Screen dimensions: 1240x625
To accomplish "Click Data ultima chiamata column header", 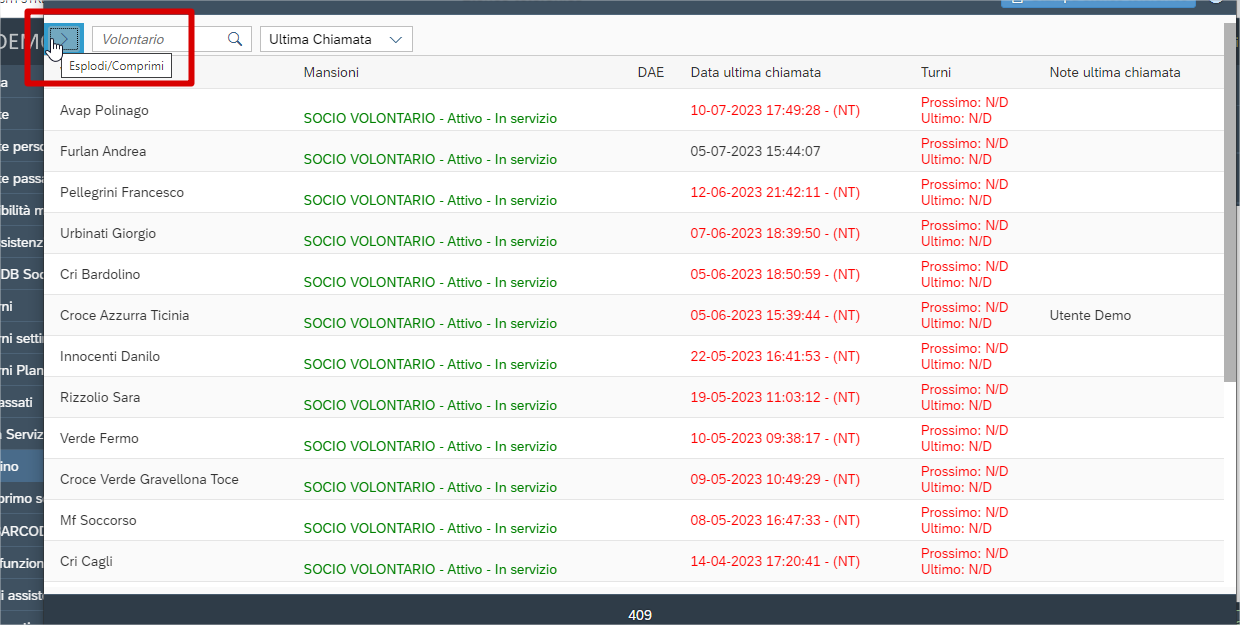I will coord(756,72).
